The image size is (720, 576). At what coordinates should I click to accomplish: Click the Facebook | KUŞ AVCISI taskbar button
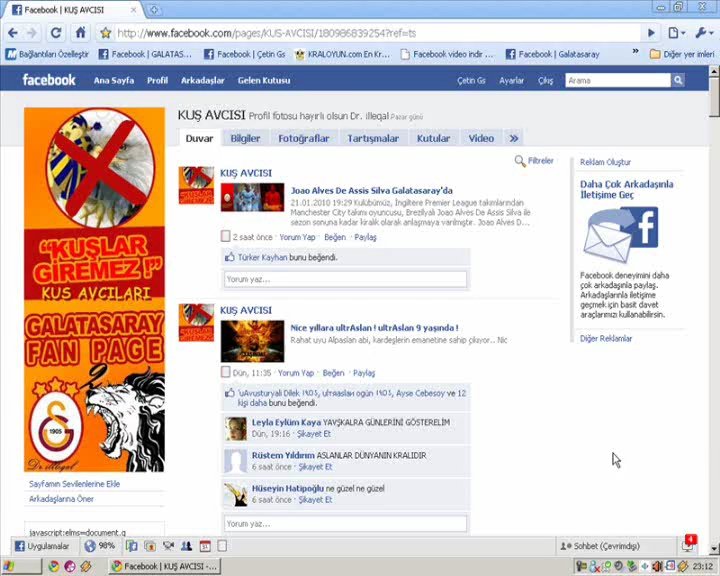[165, 566]
